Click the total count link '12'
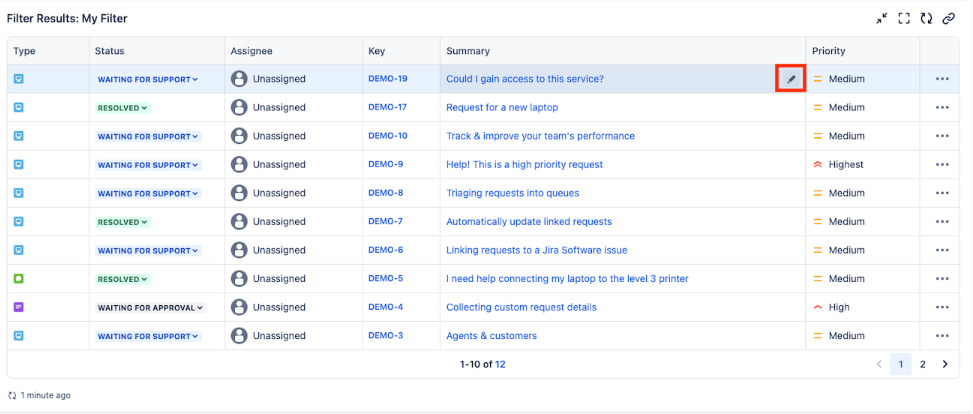The height and width of the screenshot is (414, 973). point(500,364)
